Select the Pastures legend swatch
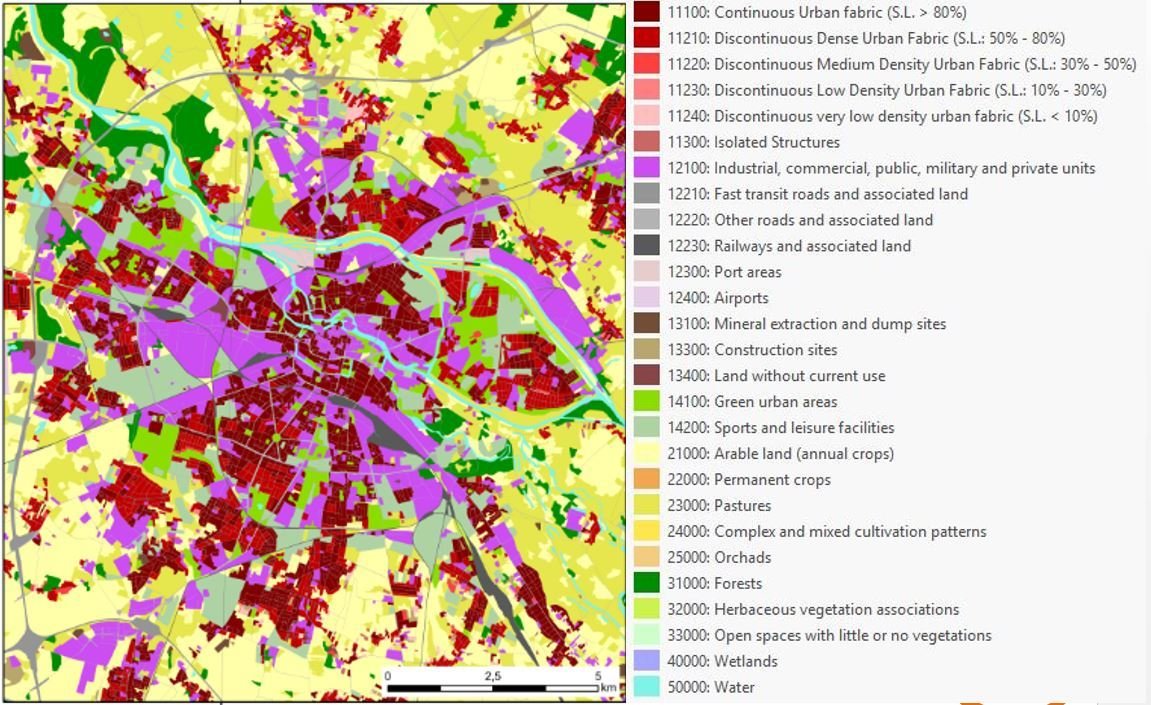The width and height of the screenshot is (1151, 705). (x=646, y=506)
